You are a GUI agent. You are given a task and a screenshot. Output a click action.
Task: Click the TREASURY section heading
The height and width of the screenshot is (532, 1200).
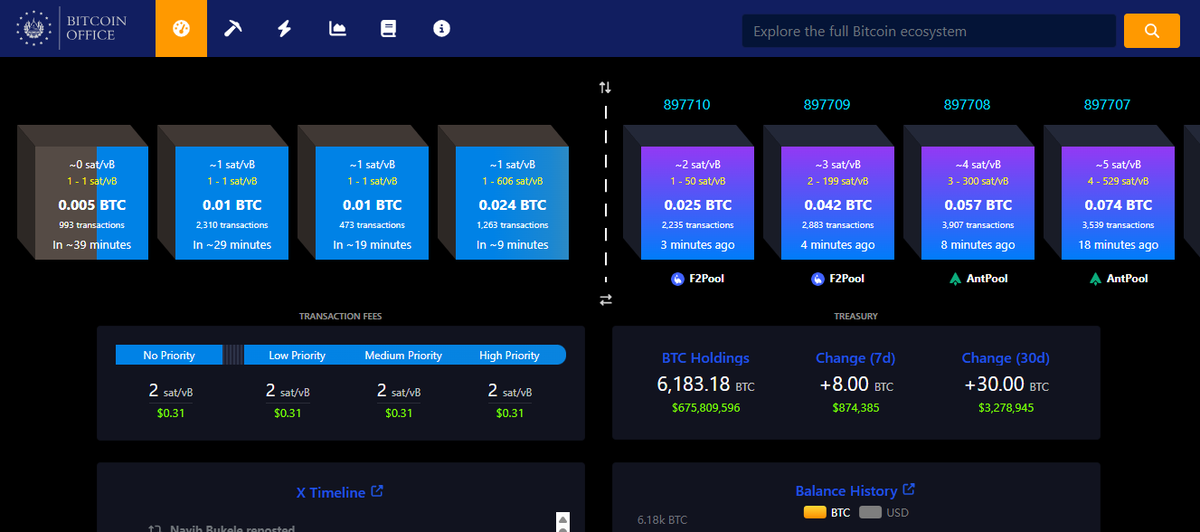point(856,316)
